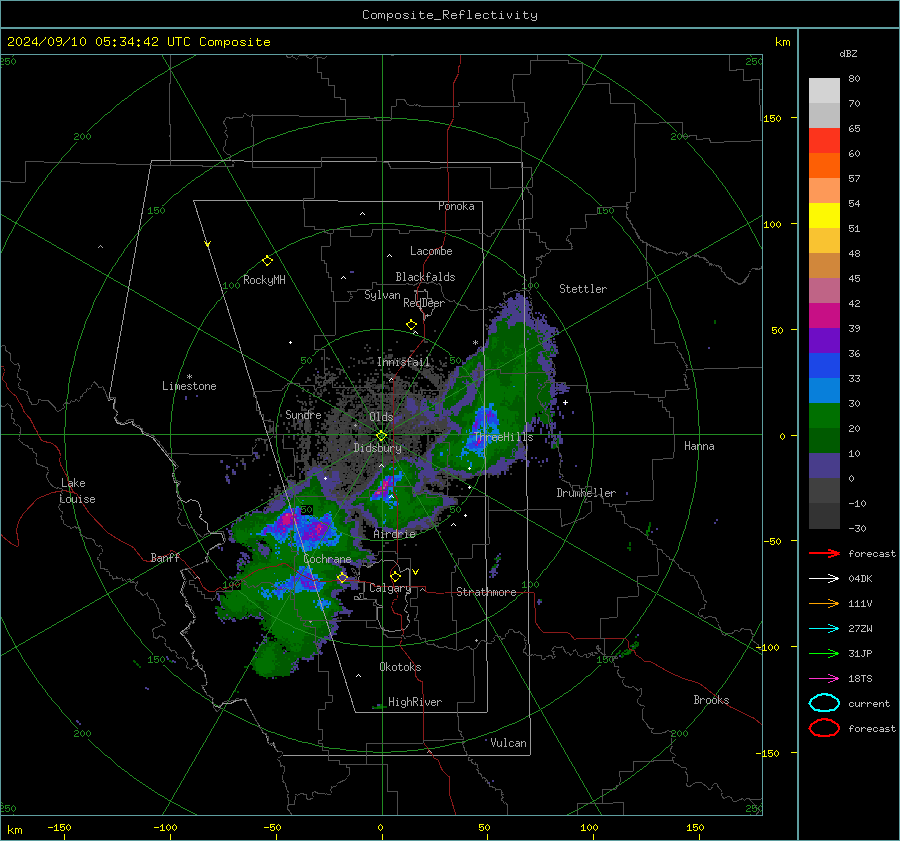Click the Cochrane map label
Screen dimensions: 900x841
point(327,559)
